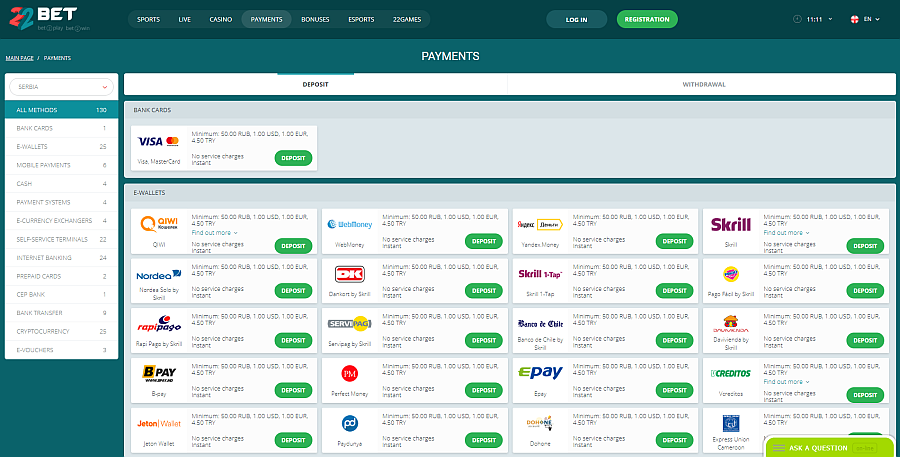The image size is (900, 457).
Task: Click the 22BET logo
Action: point(49,19)
